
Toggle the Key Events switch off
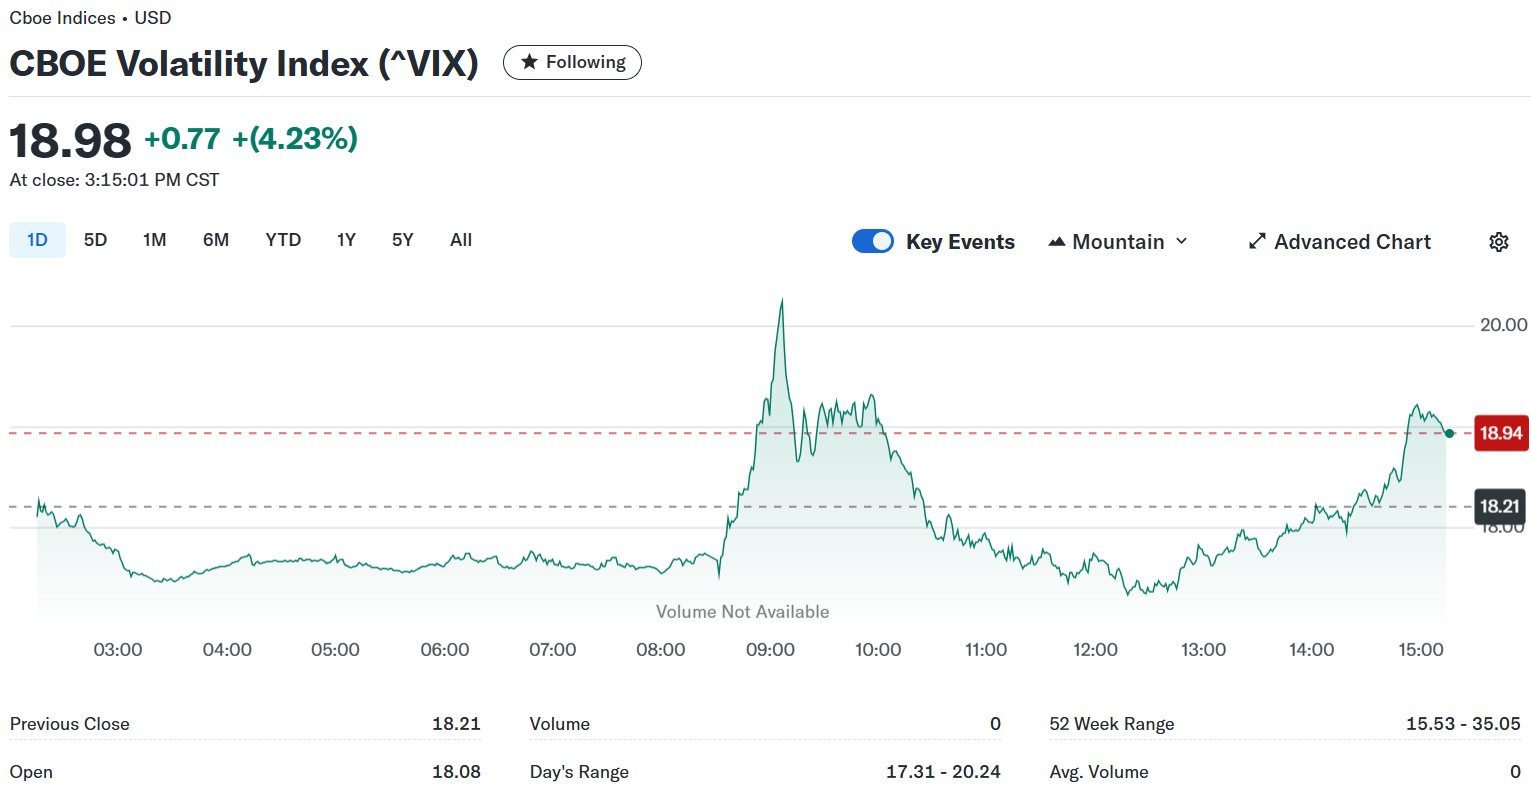click(x=873, y=241)
